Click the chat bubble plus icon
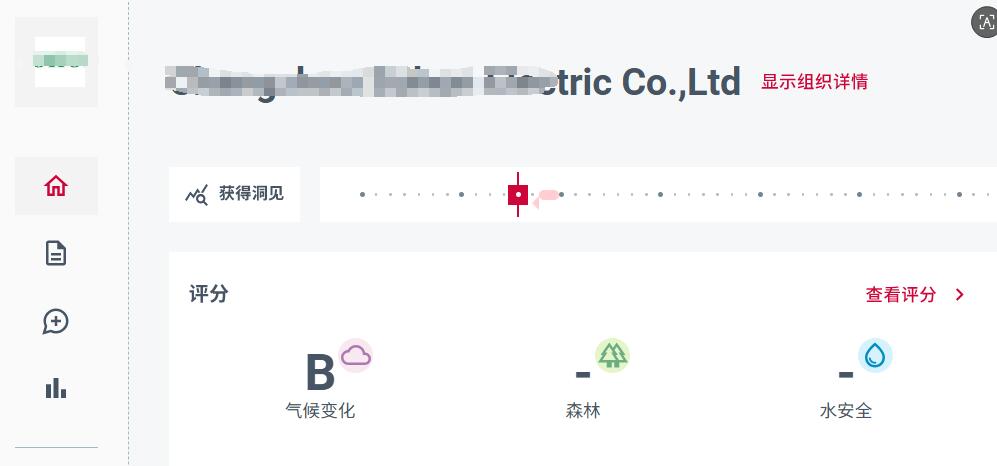Viewport: 997px width, 466px height. [x=56, y=321]
